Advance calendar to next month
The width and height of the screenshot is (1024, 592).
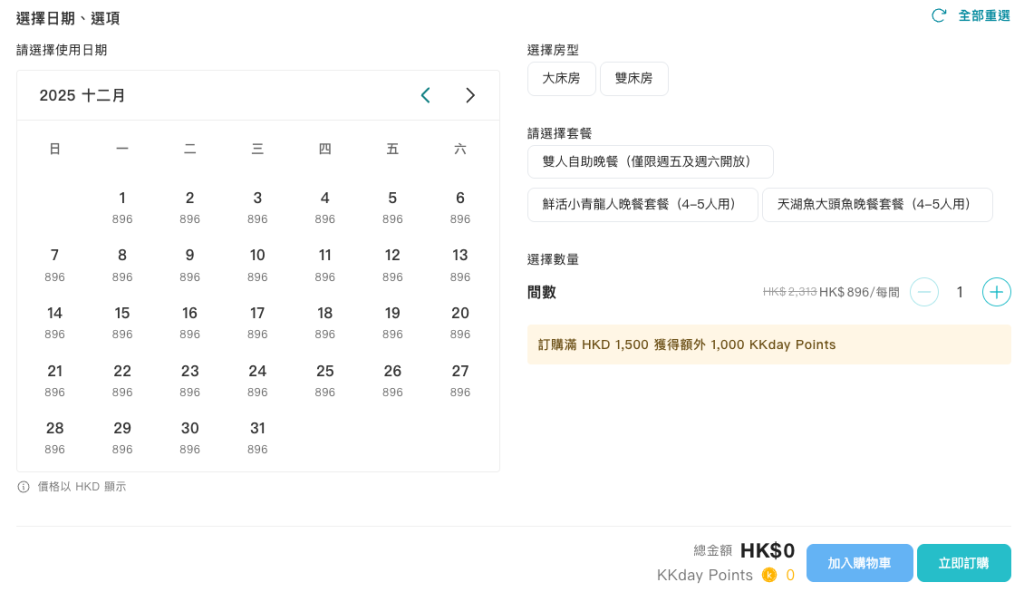470,95
